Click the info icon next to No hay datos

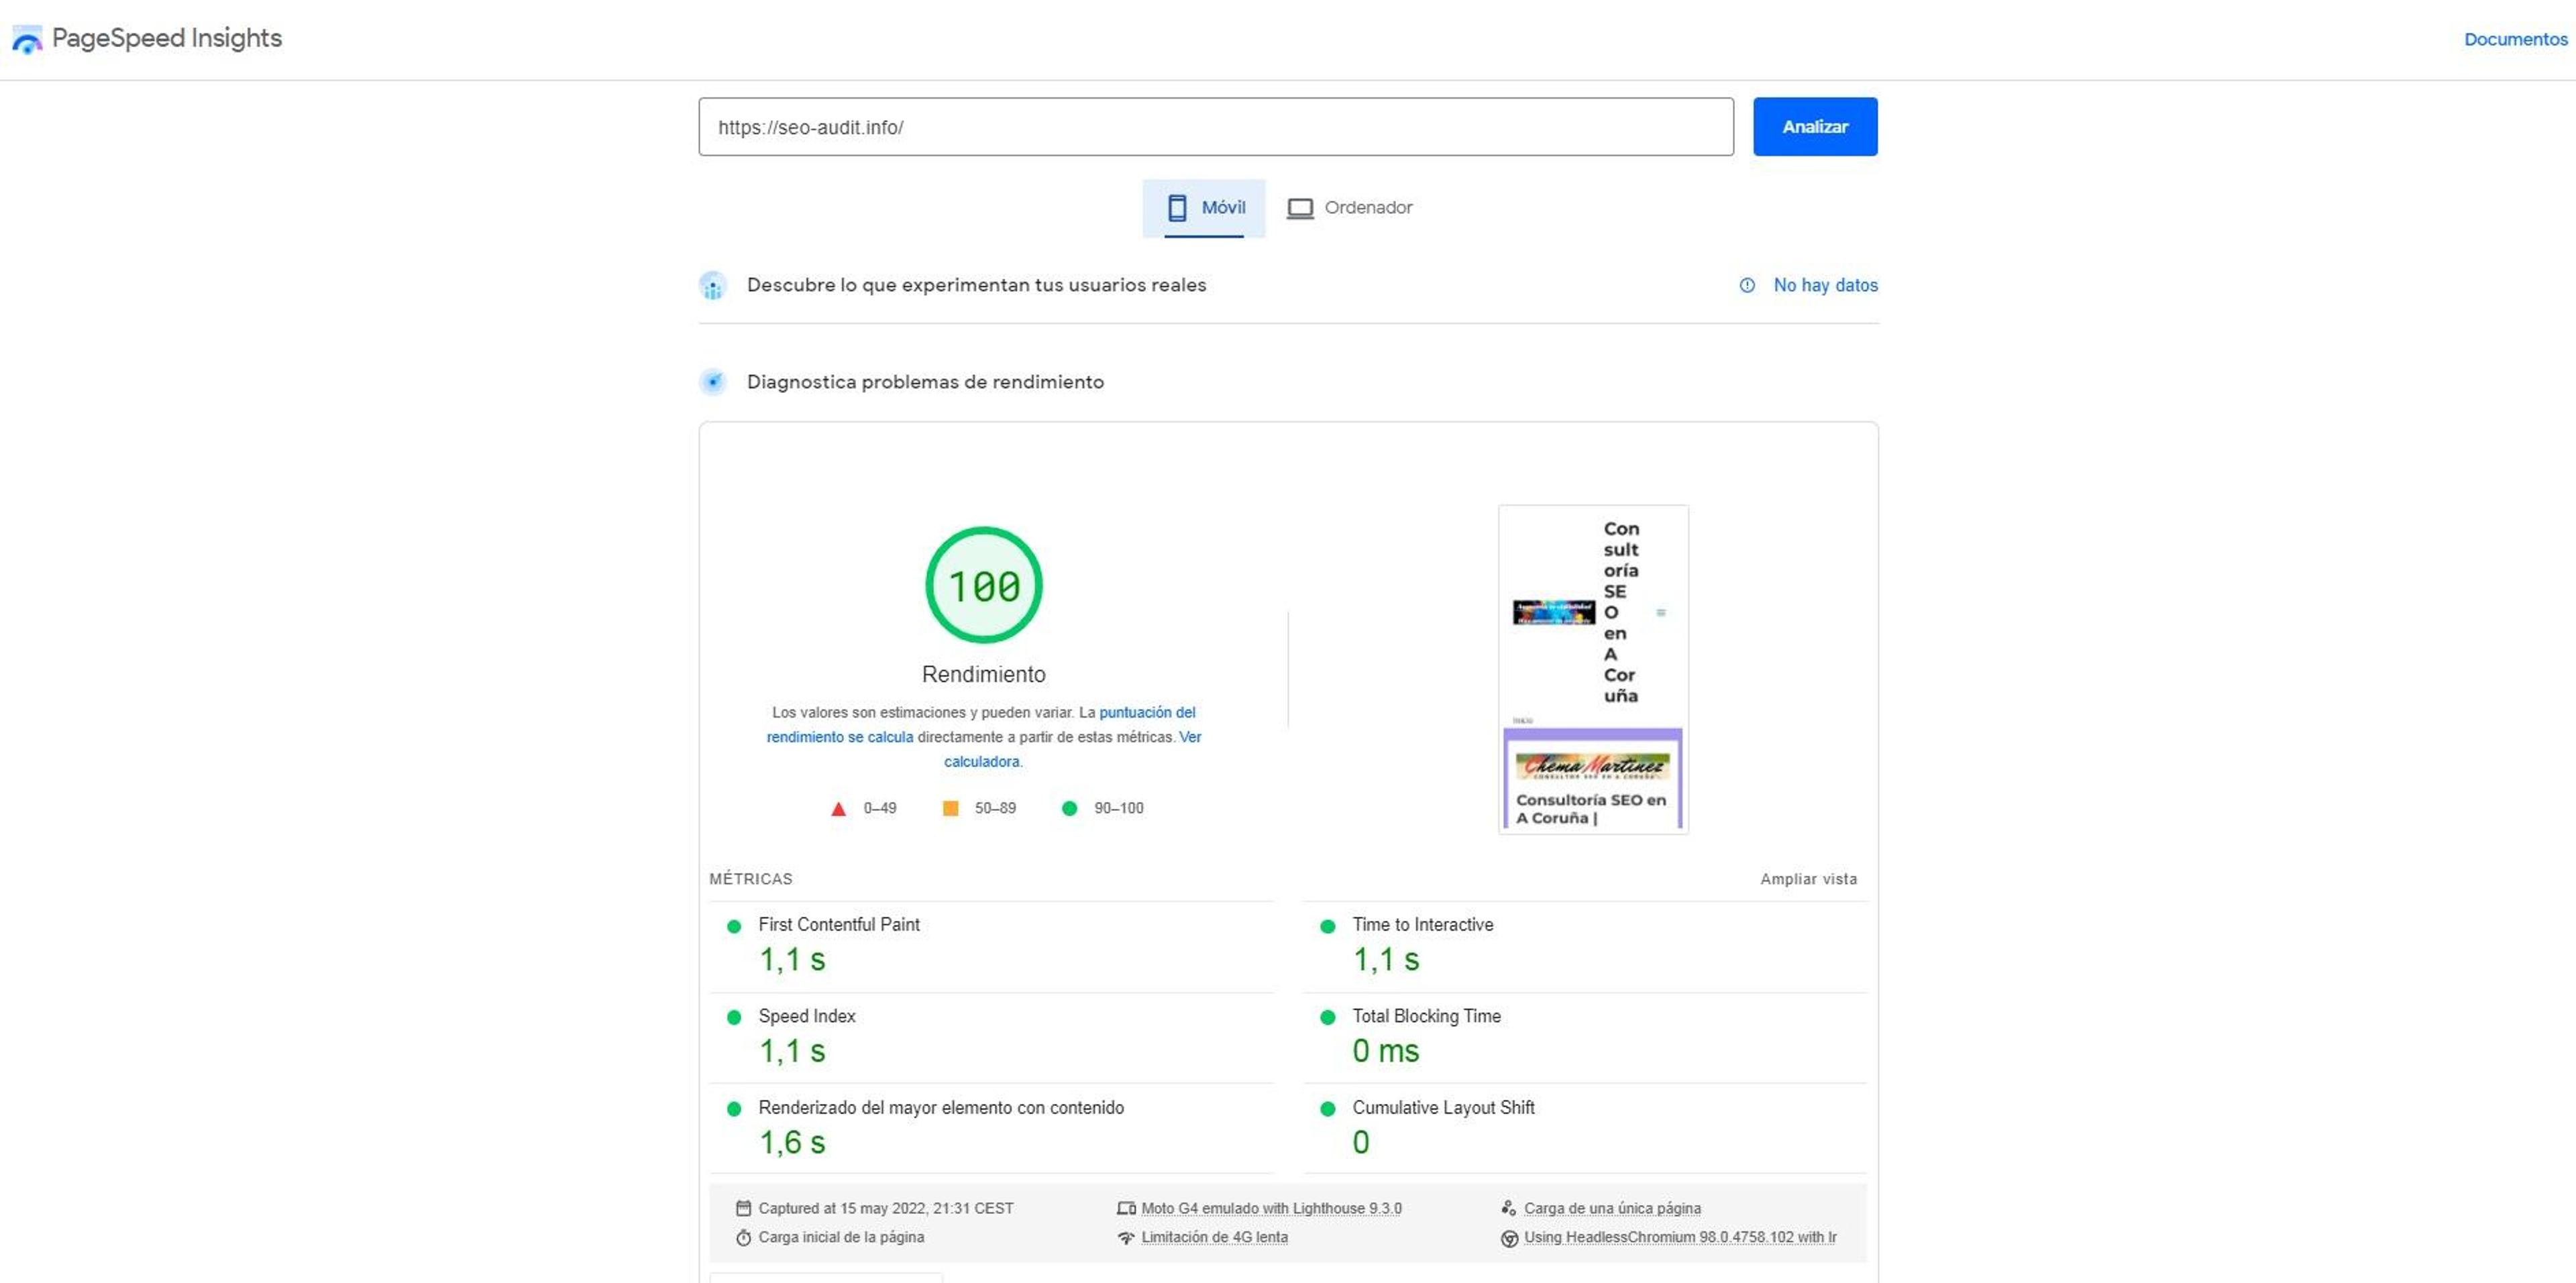coord(1746,285)
